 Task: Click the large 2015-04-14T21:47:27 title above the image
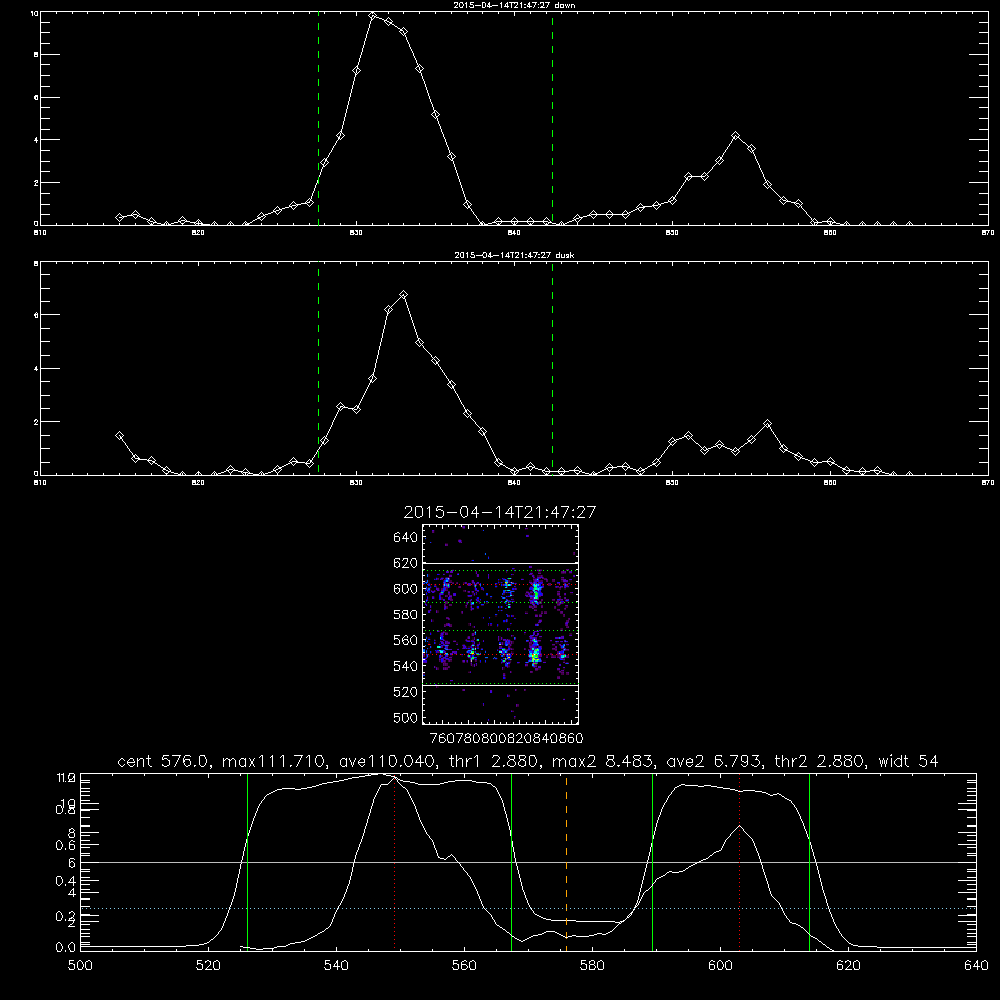pyautogui.click(x=500, y=512)
